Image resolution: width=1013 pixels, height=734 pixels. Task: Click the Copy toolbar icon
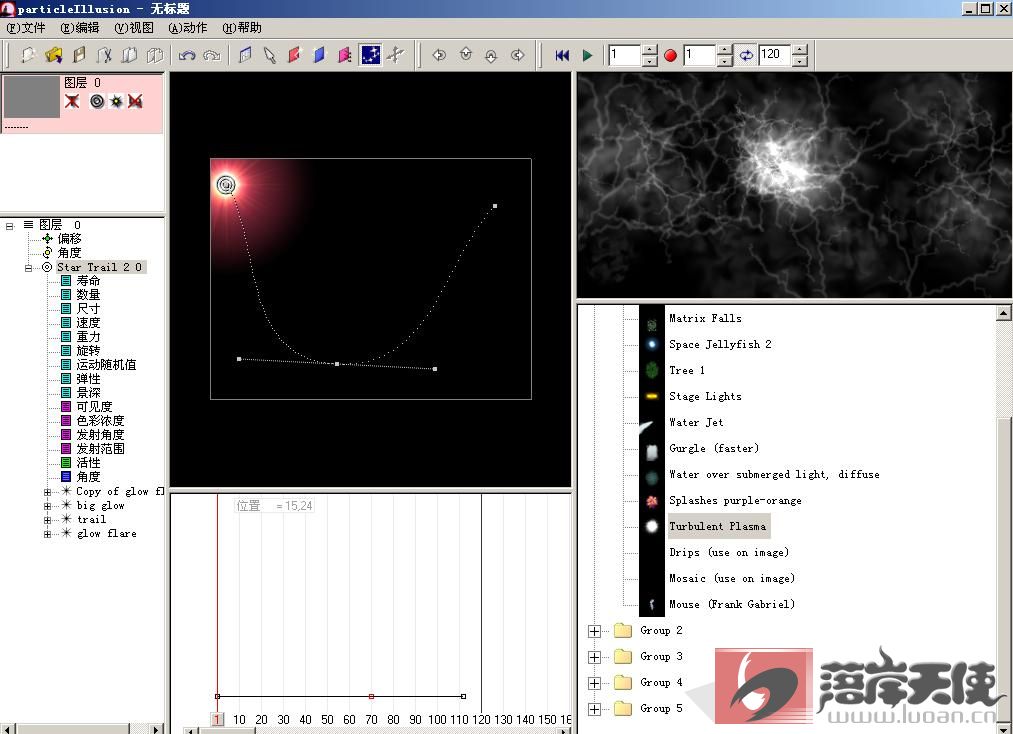click(129, 56)
